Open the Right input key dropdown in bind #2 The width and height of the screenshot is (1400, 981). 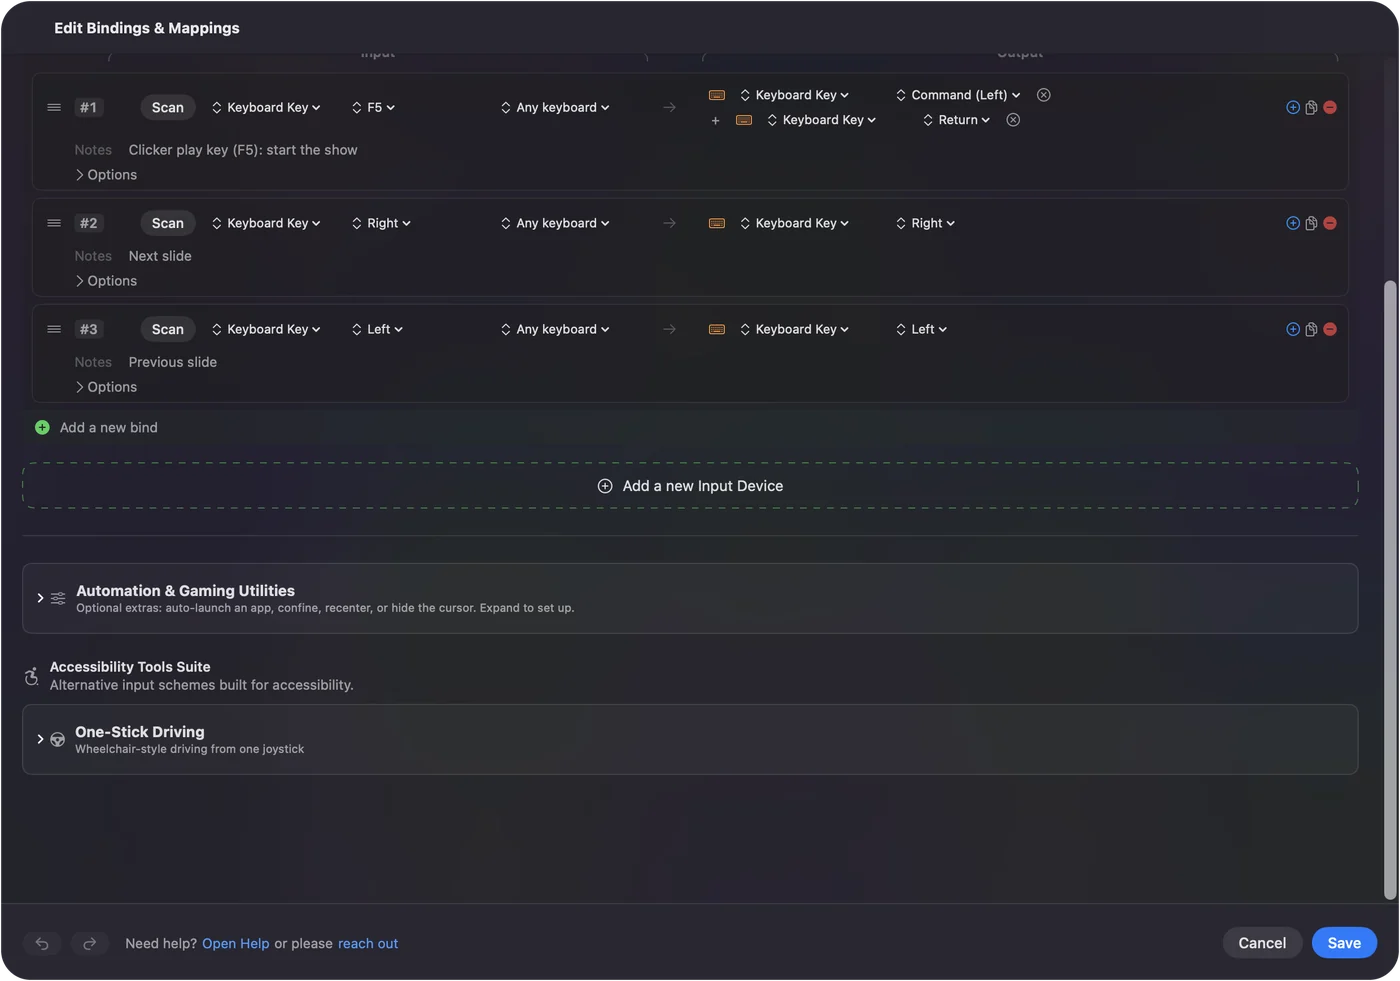[381, 223]
